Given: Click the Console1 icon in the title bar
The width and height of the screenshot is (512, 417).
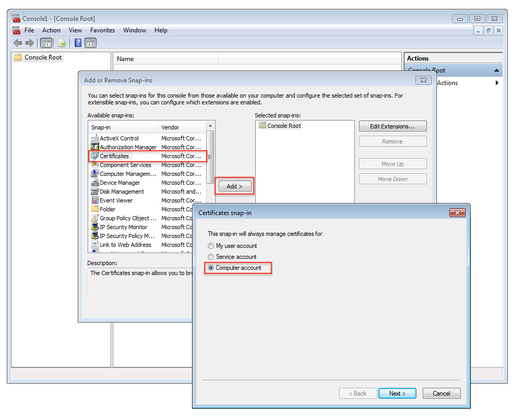Looking at the screenshot, I should pos(16,18).
